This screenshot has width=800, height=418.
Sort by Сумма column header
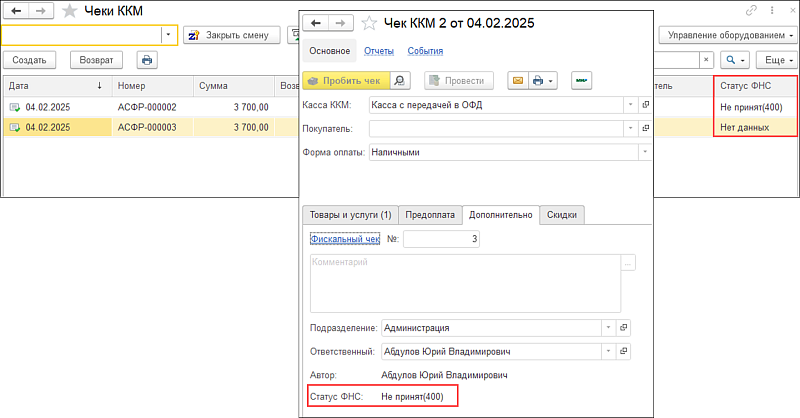point(234,86)
